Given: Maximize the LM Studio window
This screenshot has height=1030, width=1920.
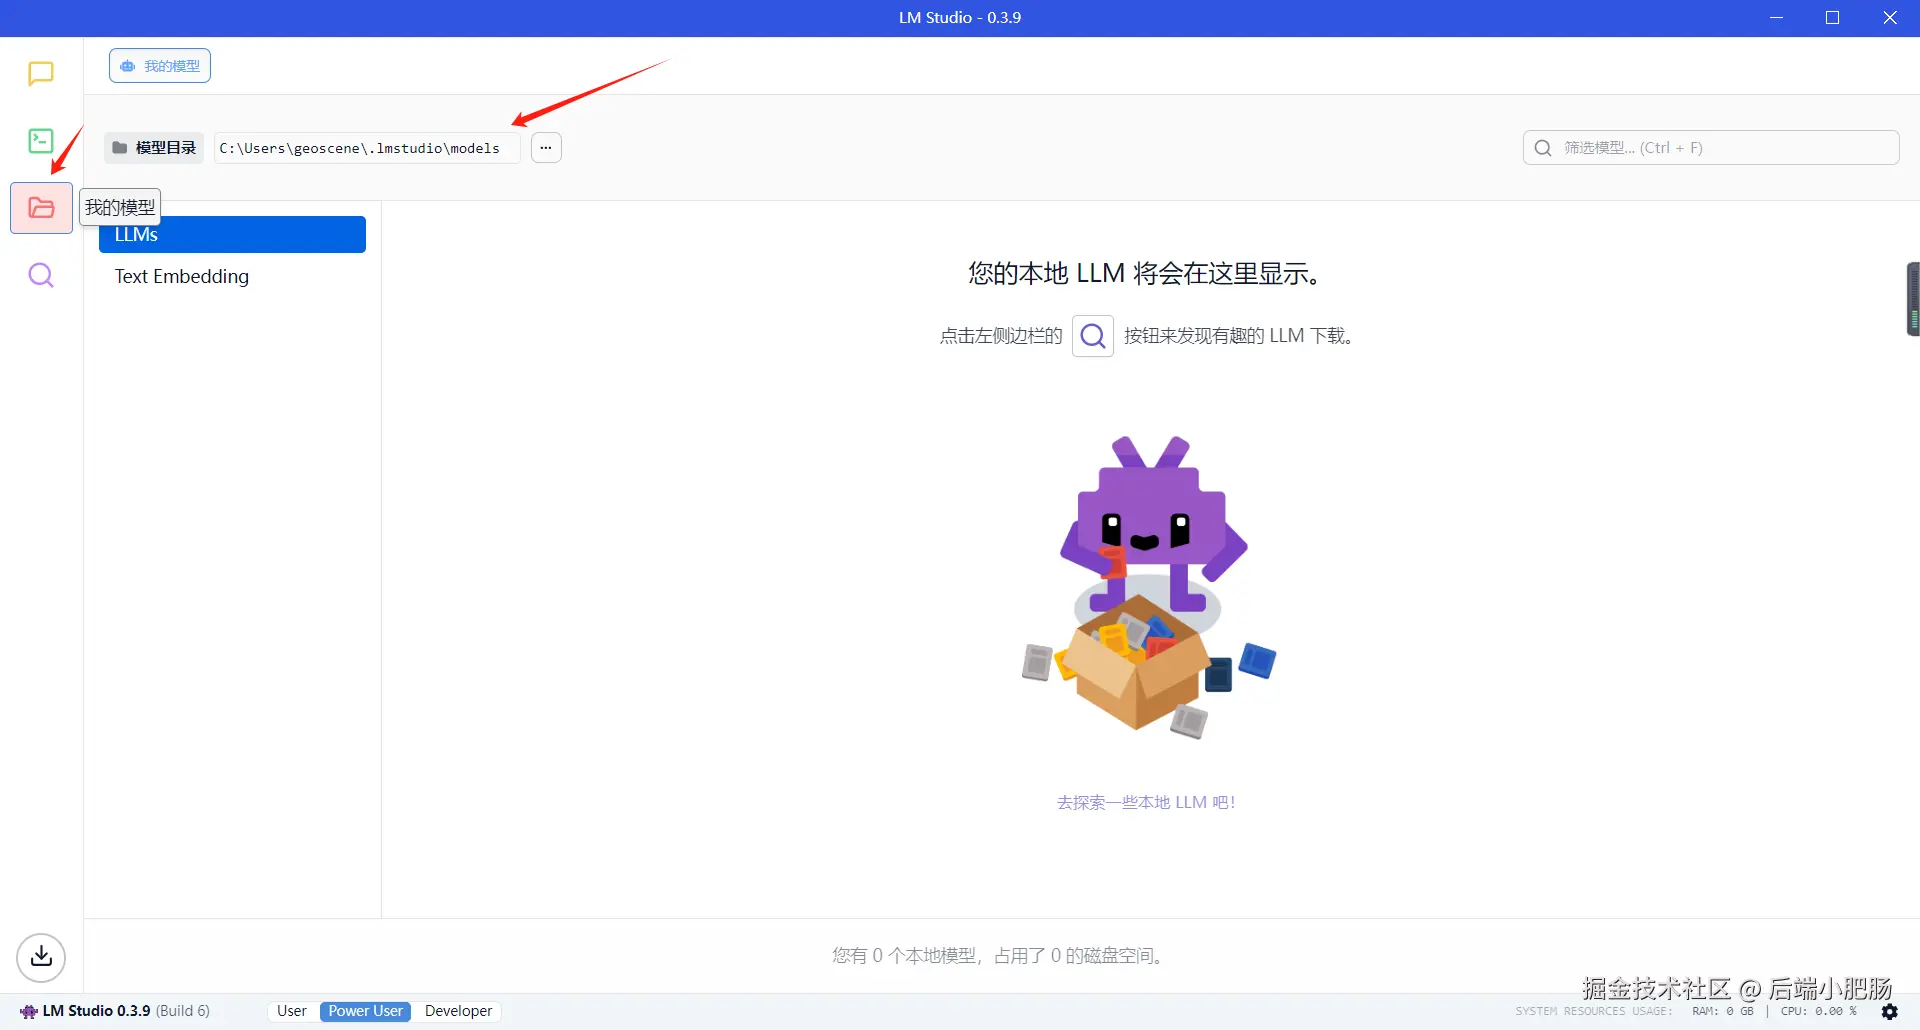Looking at the screenshot, I should (x=1833, y=18).
